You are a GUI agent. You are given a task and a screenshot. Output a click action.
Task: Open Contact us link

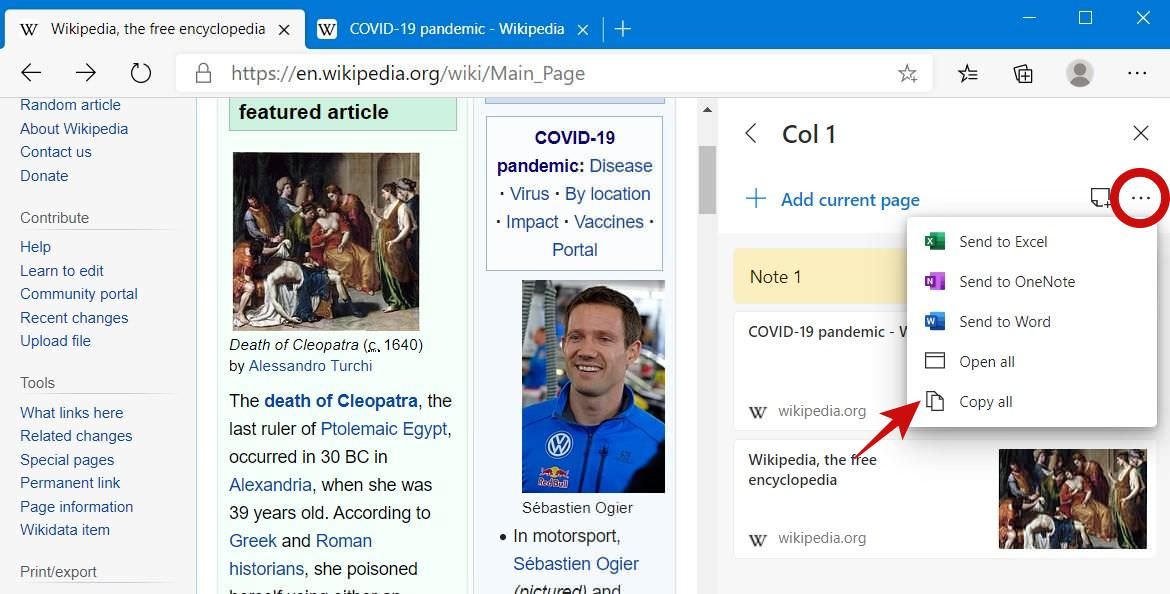click(56, 151)
